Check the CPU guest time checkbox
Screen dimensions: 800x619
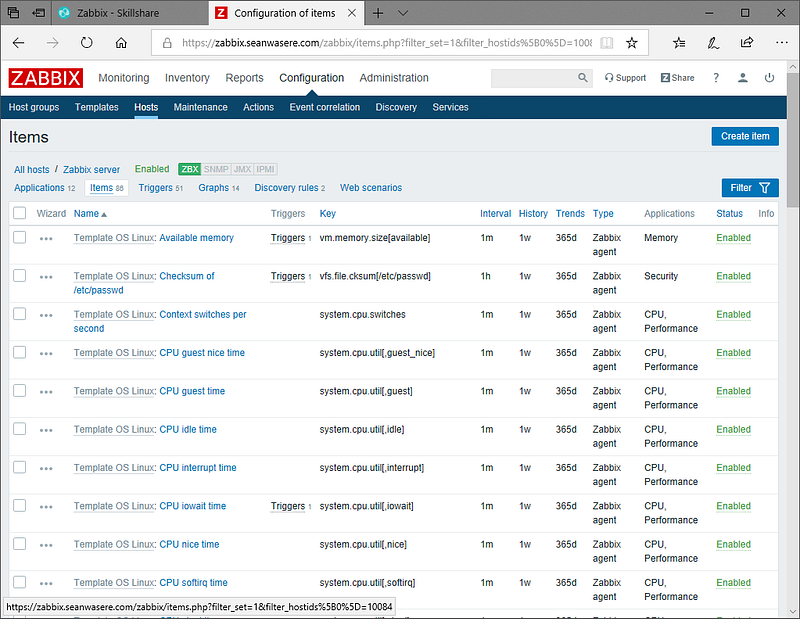point(19,390)
